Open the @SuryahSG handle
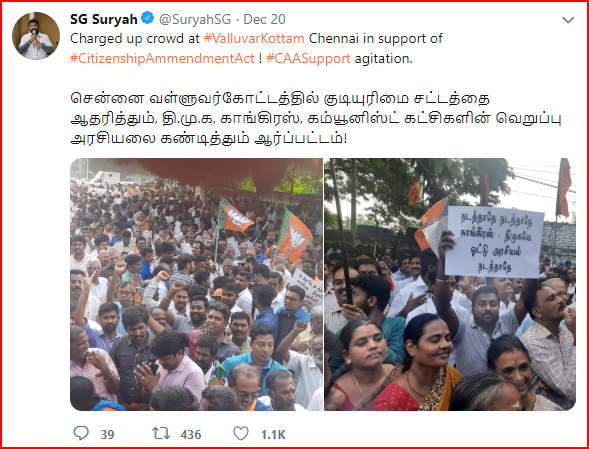This screenshot has width=589, height=449. [x=195, y=19]
